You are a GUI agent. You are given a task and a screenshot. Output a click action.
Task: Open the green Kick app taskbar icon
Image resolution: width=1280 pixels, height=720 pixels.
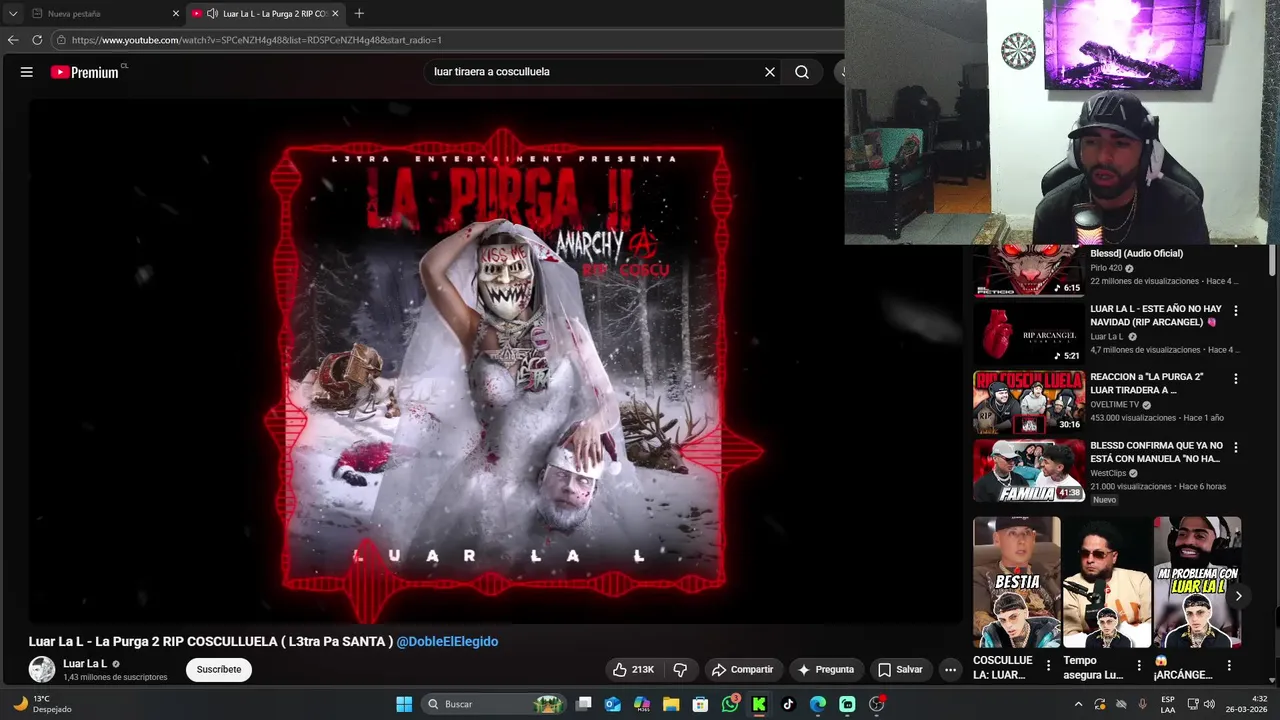coord(759,704)
